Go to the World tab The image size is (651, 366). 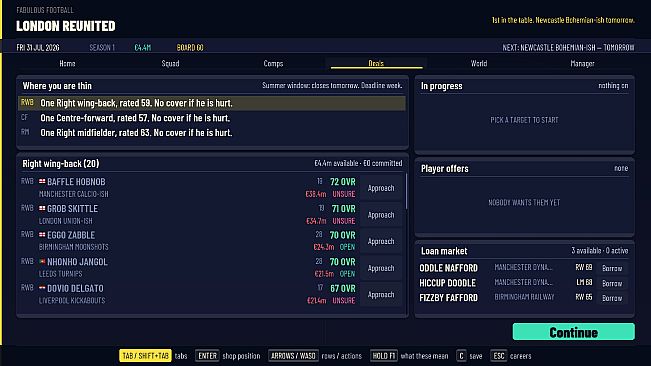click(479, 63)
